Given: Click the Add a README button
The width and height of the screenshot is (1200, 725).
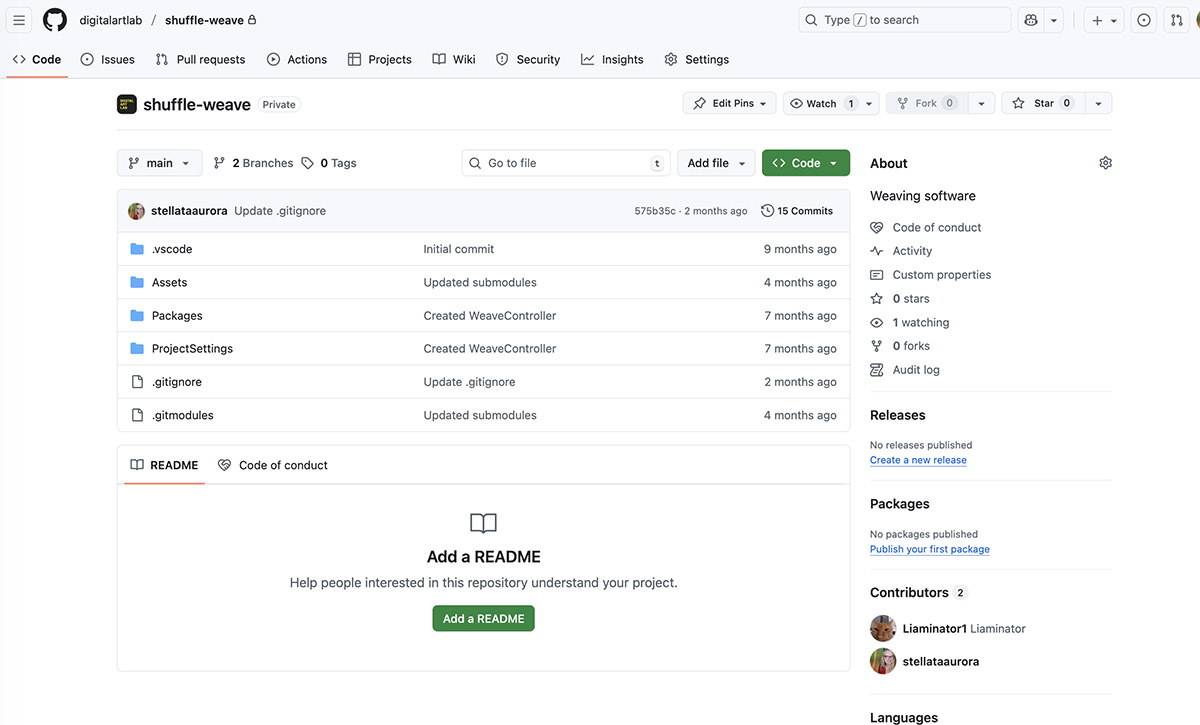Looking at the screenshot, I should pyautogui.click(x=483, y=618).
